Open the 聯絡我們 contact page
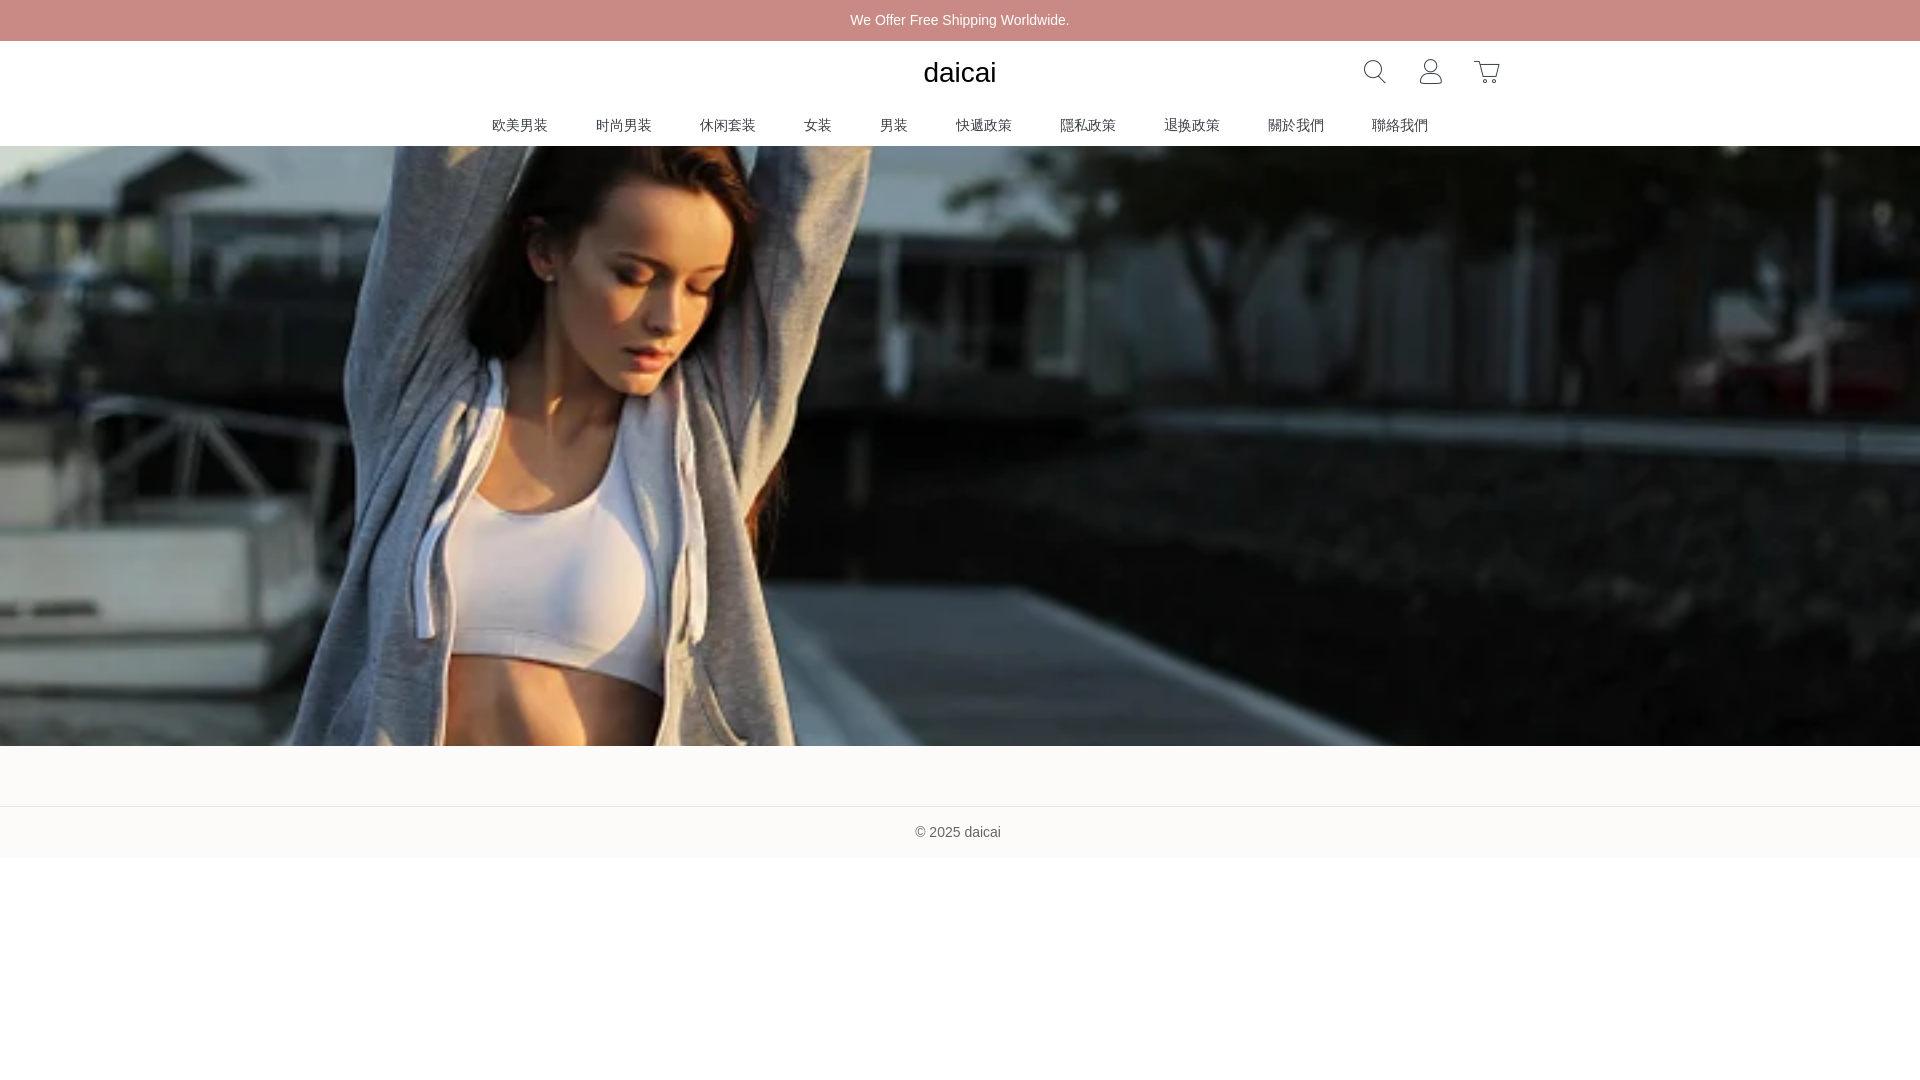Image resolution: width=1920 pixels, height=1080 pixels. [x=1399, y=125]
